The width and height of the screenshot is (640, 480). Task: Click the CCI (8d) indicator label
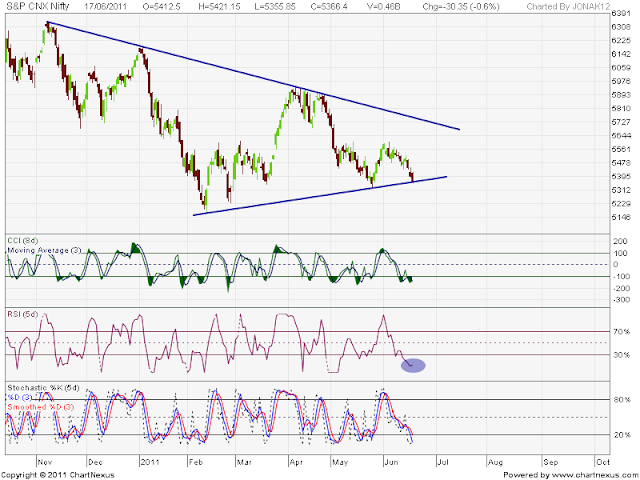coord(23,241)
